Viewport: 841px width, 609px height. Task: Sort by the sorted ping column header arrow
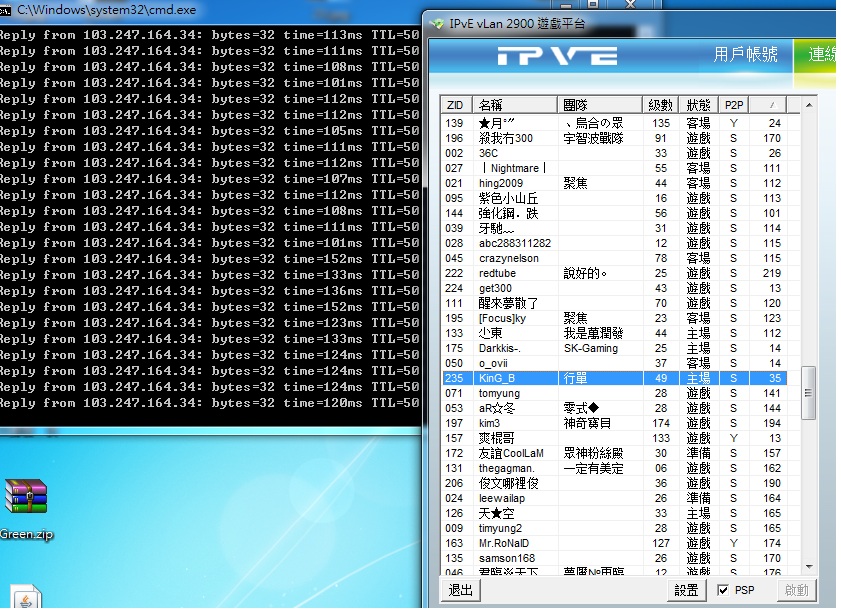[x=768, y=105]
